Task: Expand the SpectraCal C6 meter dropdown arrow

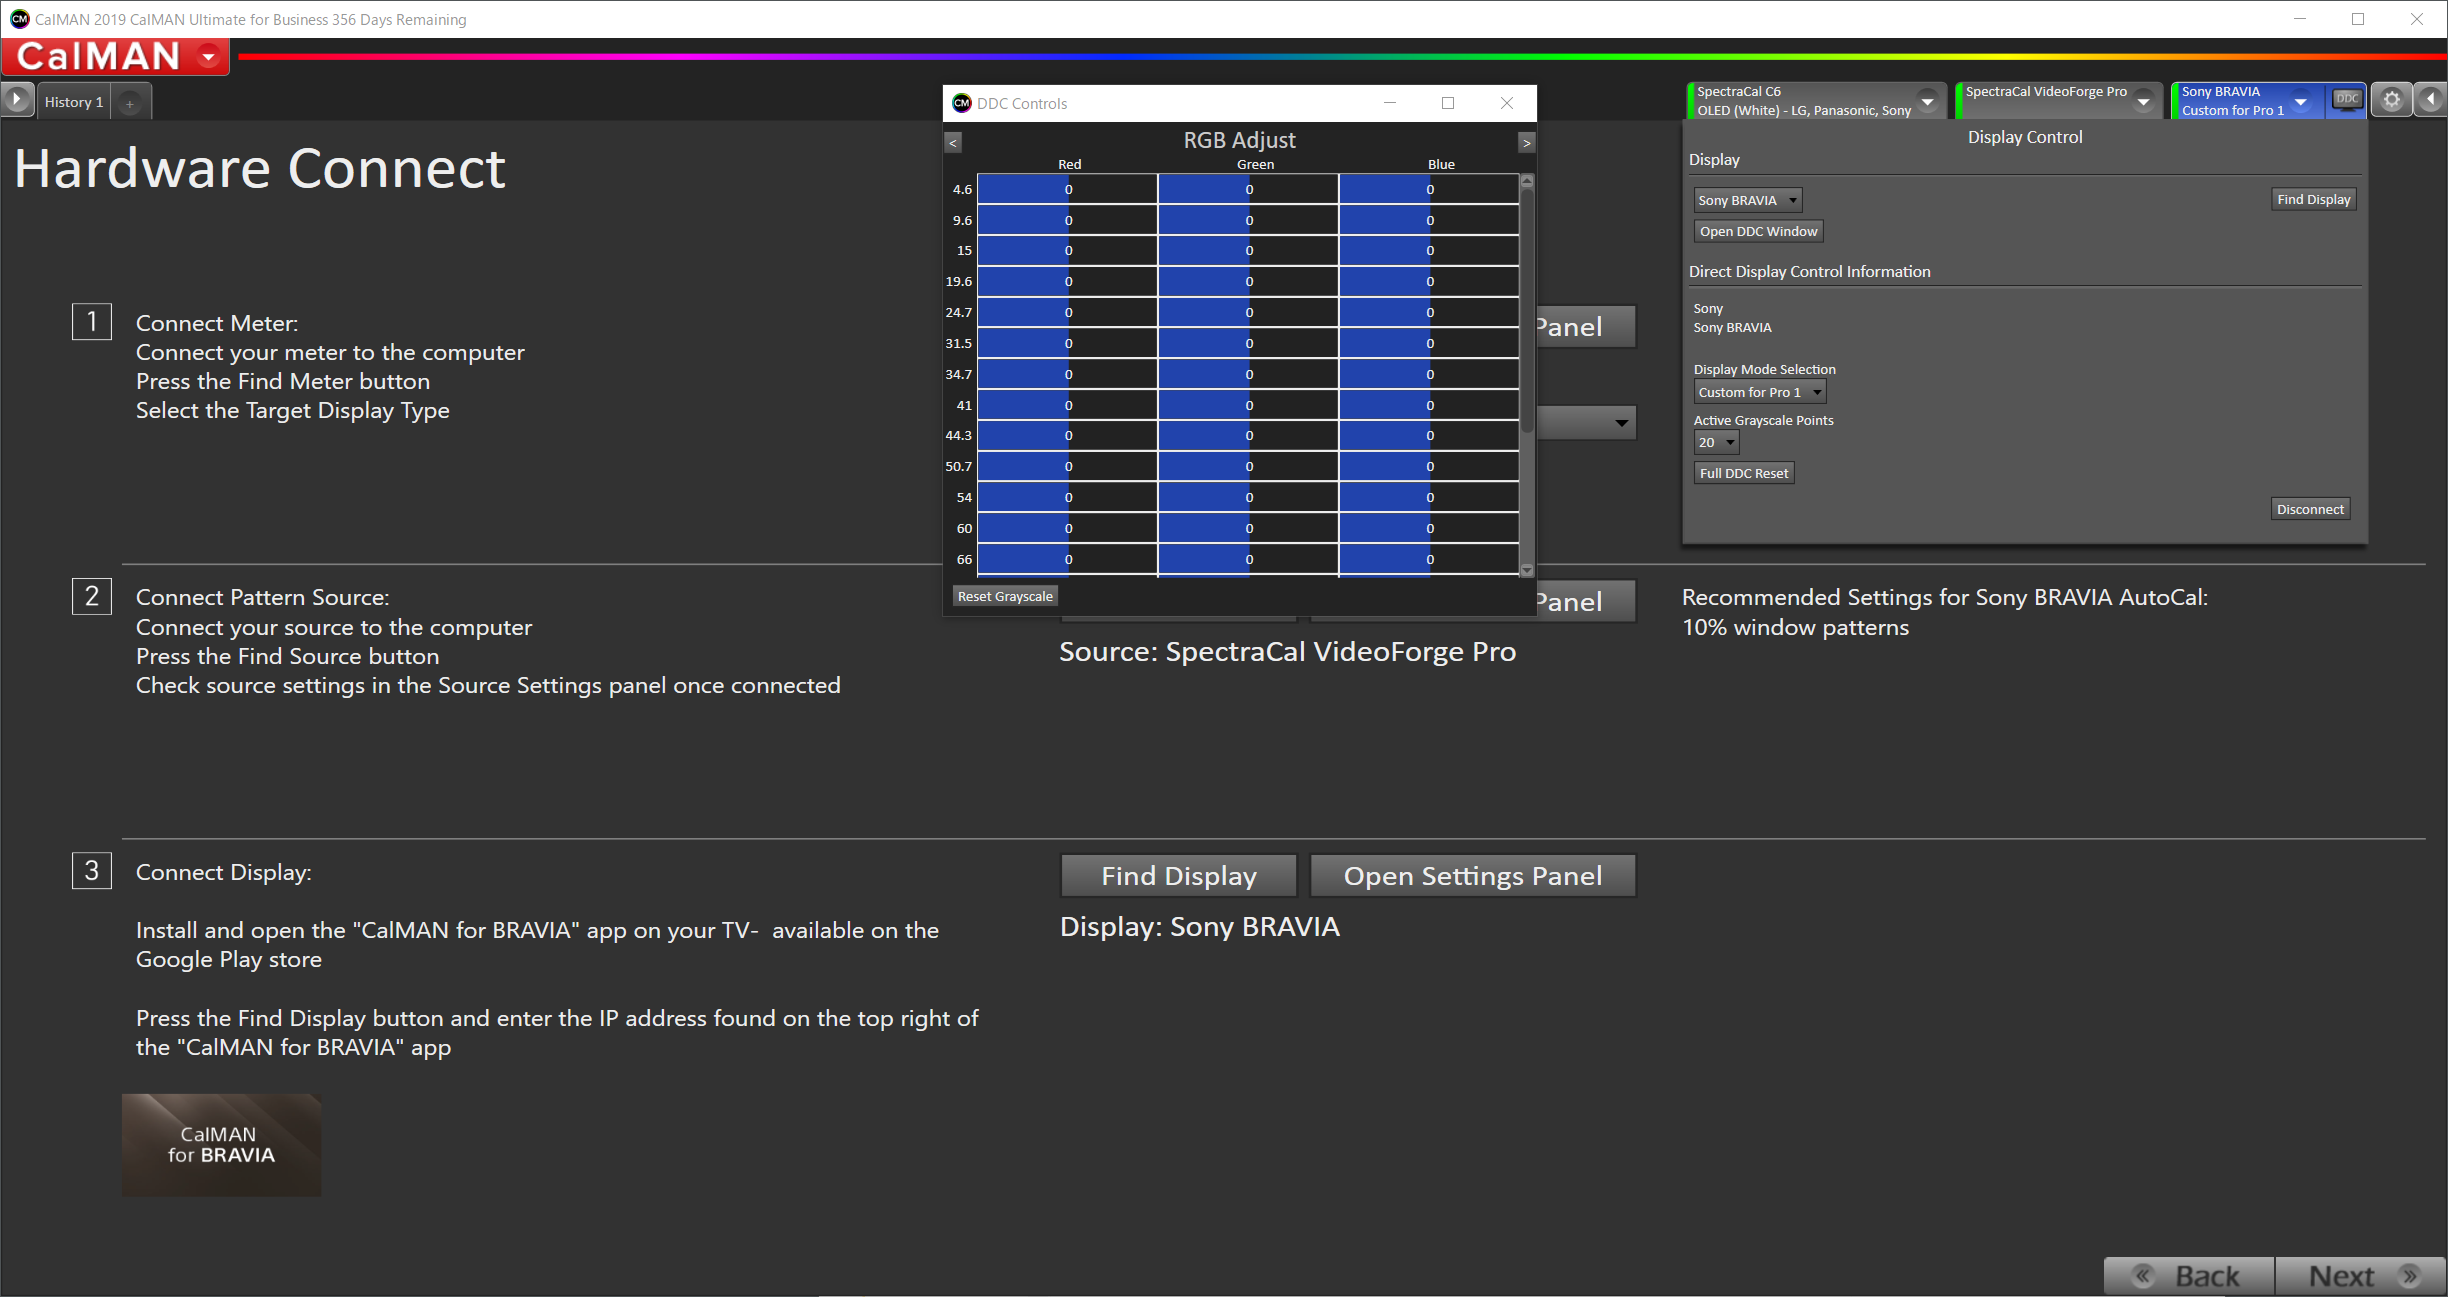Action: 1927,101
